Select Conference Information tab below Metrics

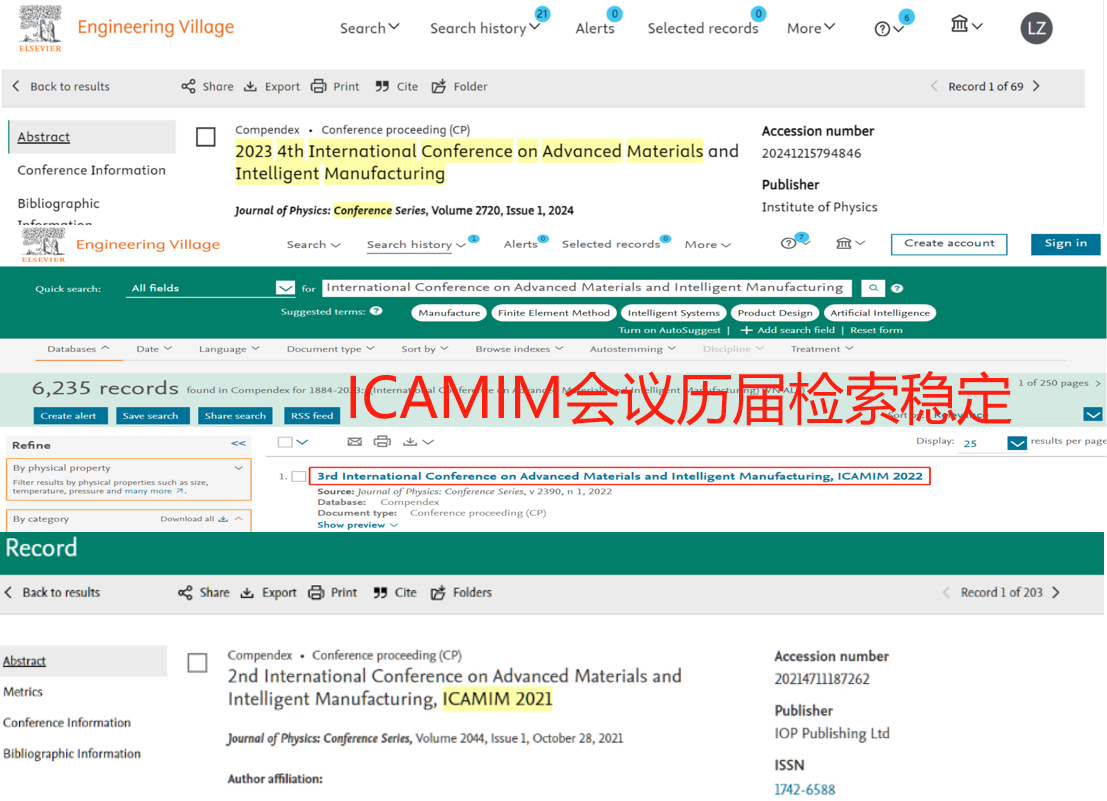[x=67, y=723]
